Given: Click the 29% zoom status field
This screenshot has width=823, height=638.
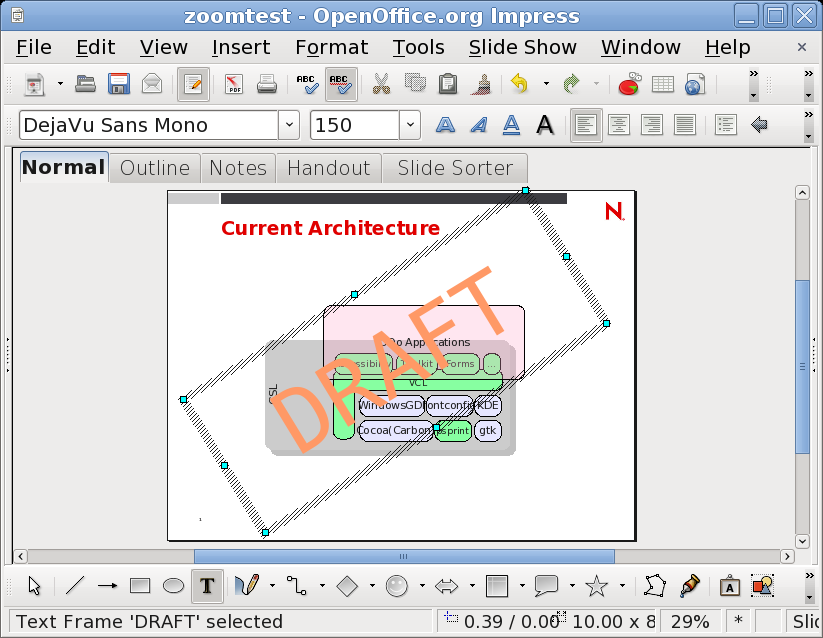Looking at the screenshot, I should point(690,621).
